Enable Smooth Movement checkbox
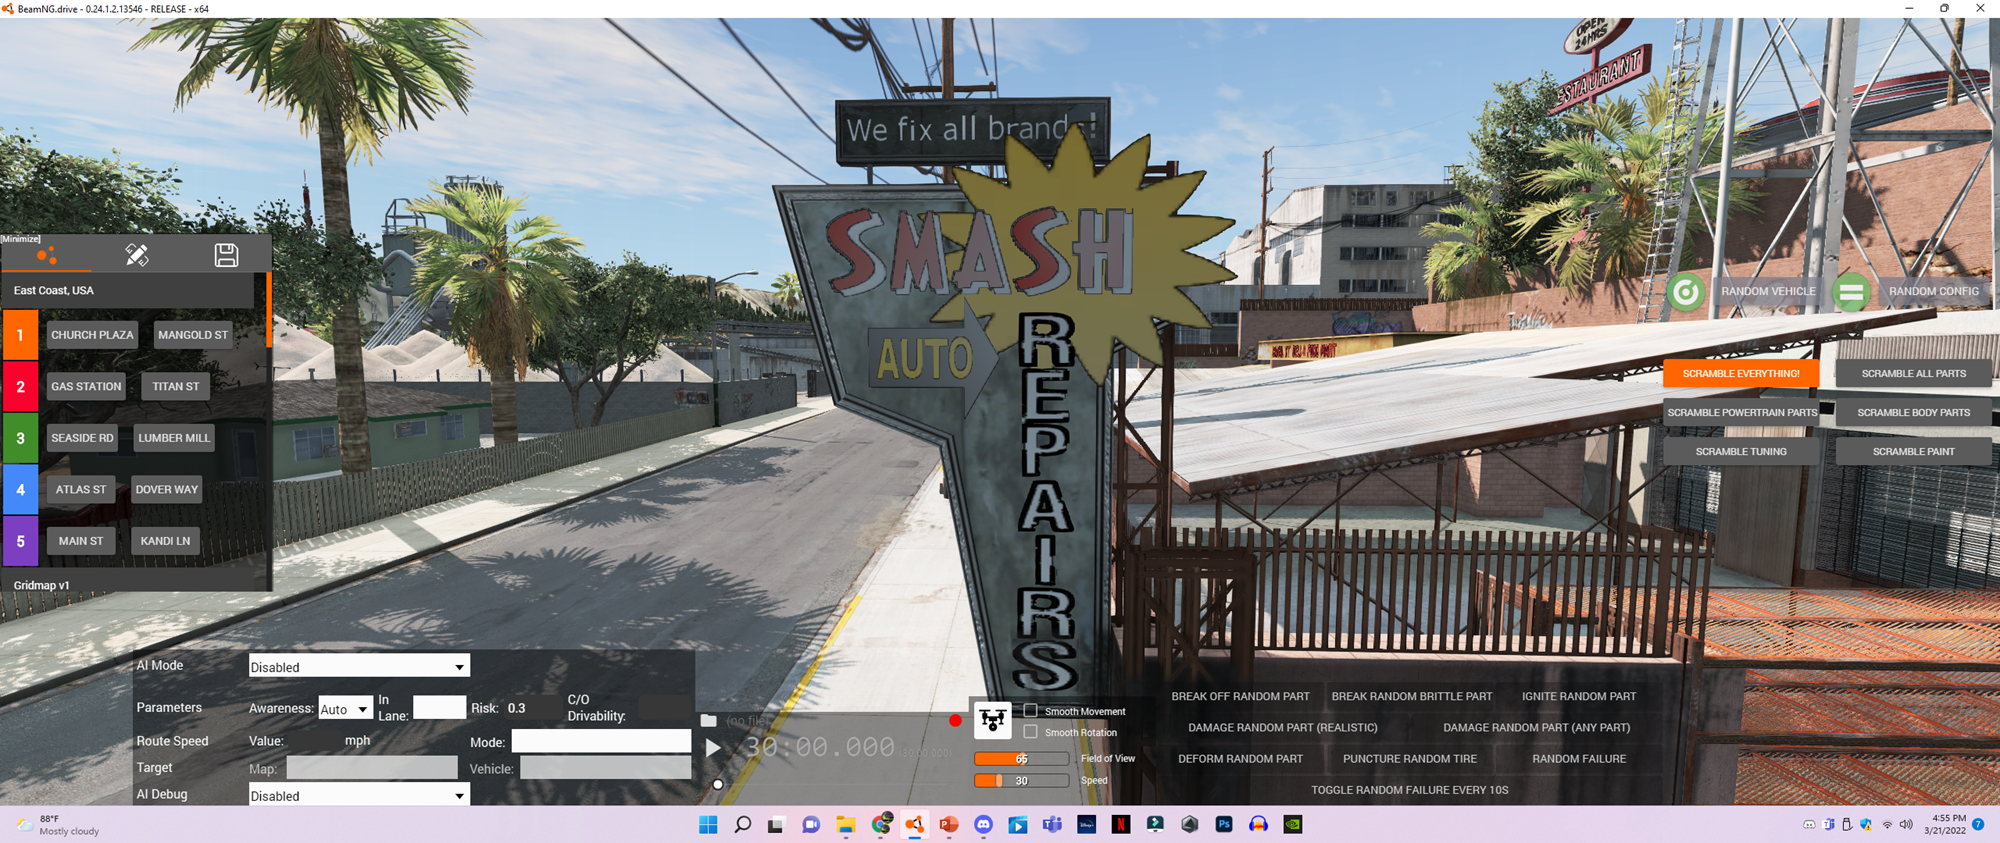 (1030, 710)
